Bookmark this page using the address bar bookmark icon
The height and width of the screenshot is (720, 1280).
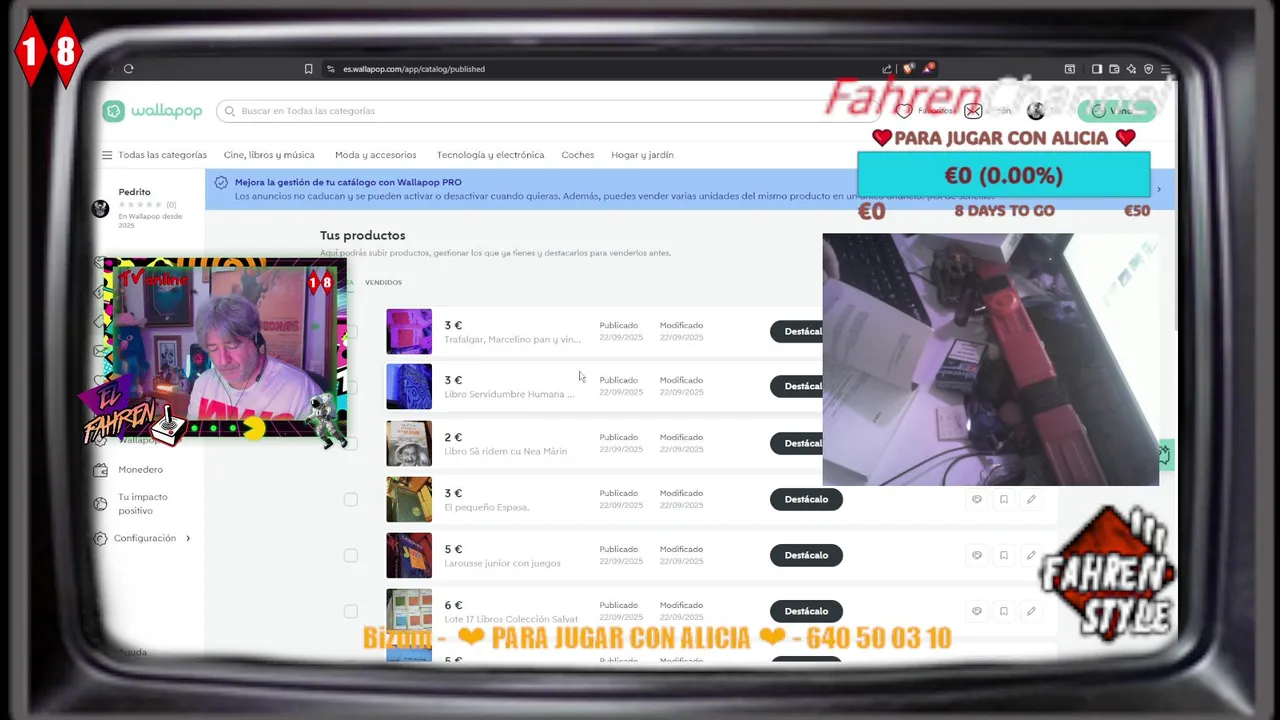[308, 69]
